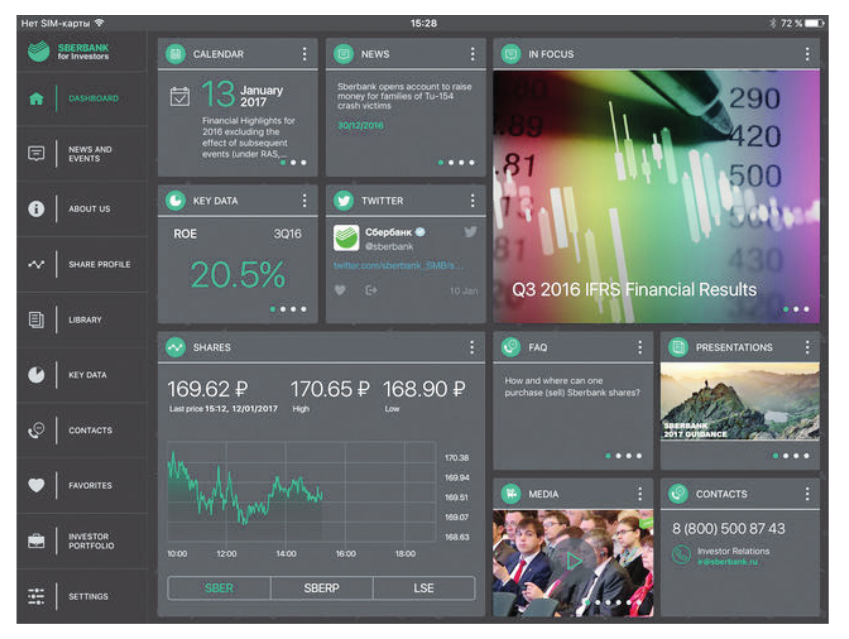Viewport: 849px width, 639px height.
Task: Click the Sberbank Twitter avatar
Action: (x=347, y=238)
